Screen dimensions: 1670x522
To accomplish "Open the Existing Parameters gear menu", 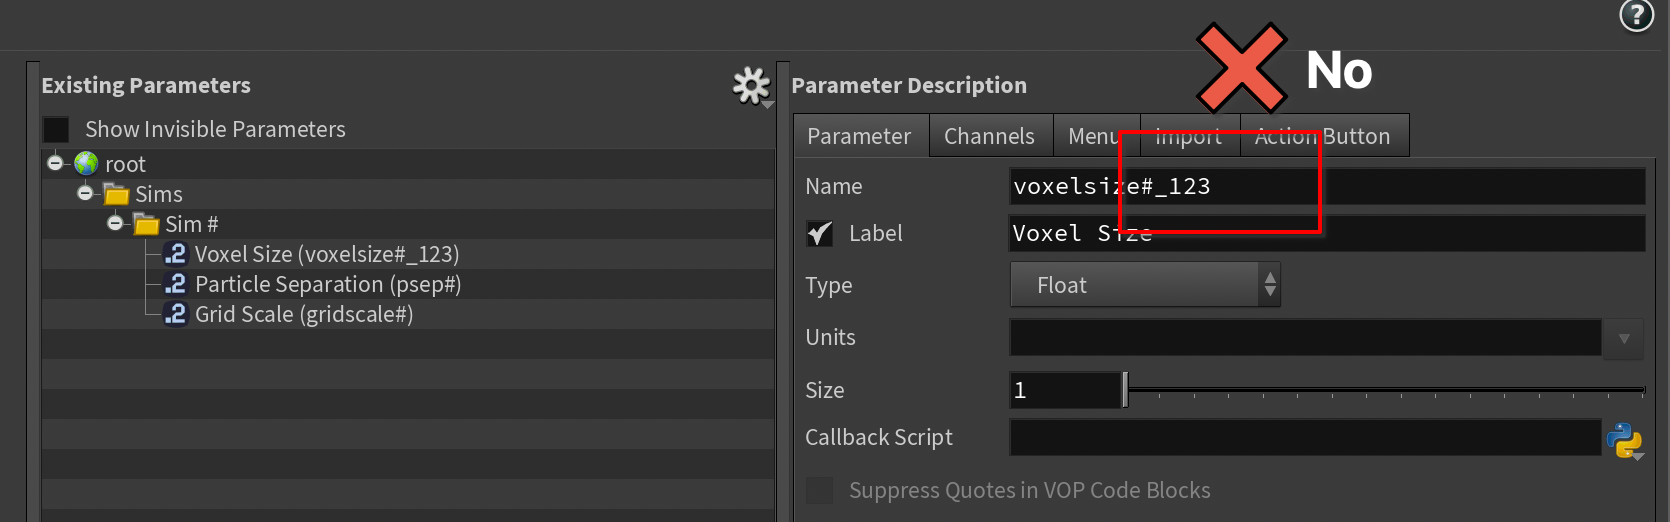I will 751,87.
